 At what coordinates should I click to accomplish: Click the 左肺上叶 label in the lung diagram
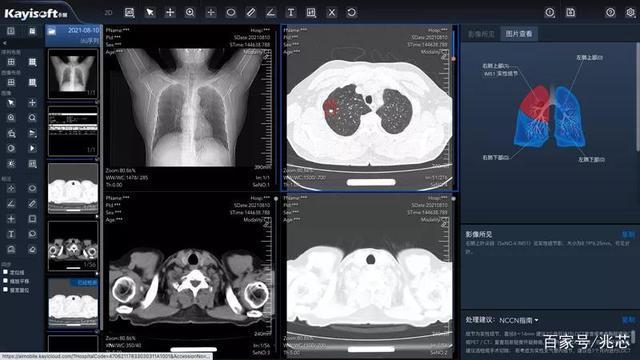click(590, 58)
